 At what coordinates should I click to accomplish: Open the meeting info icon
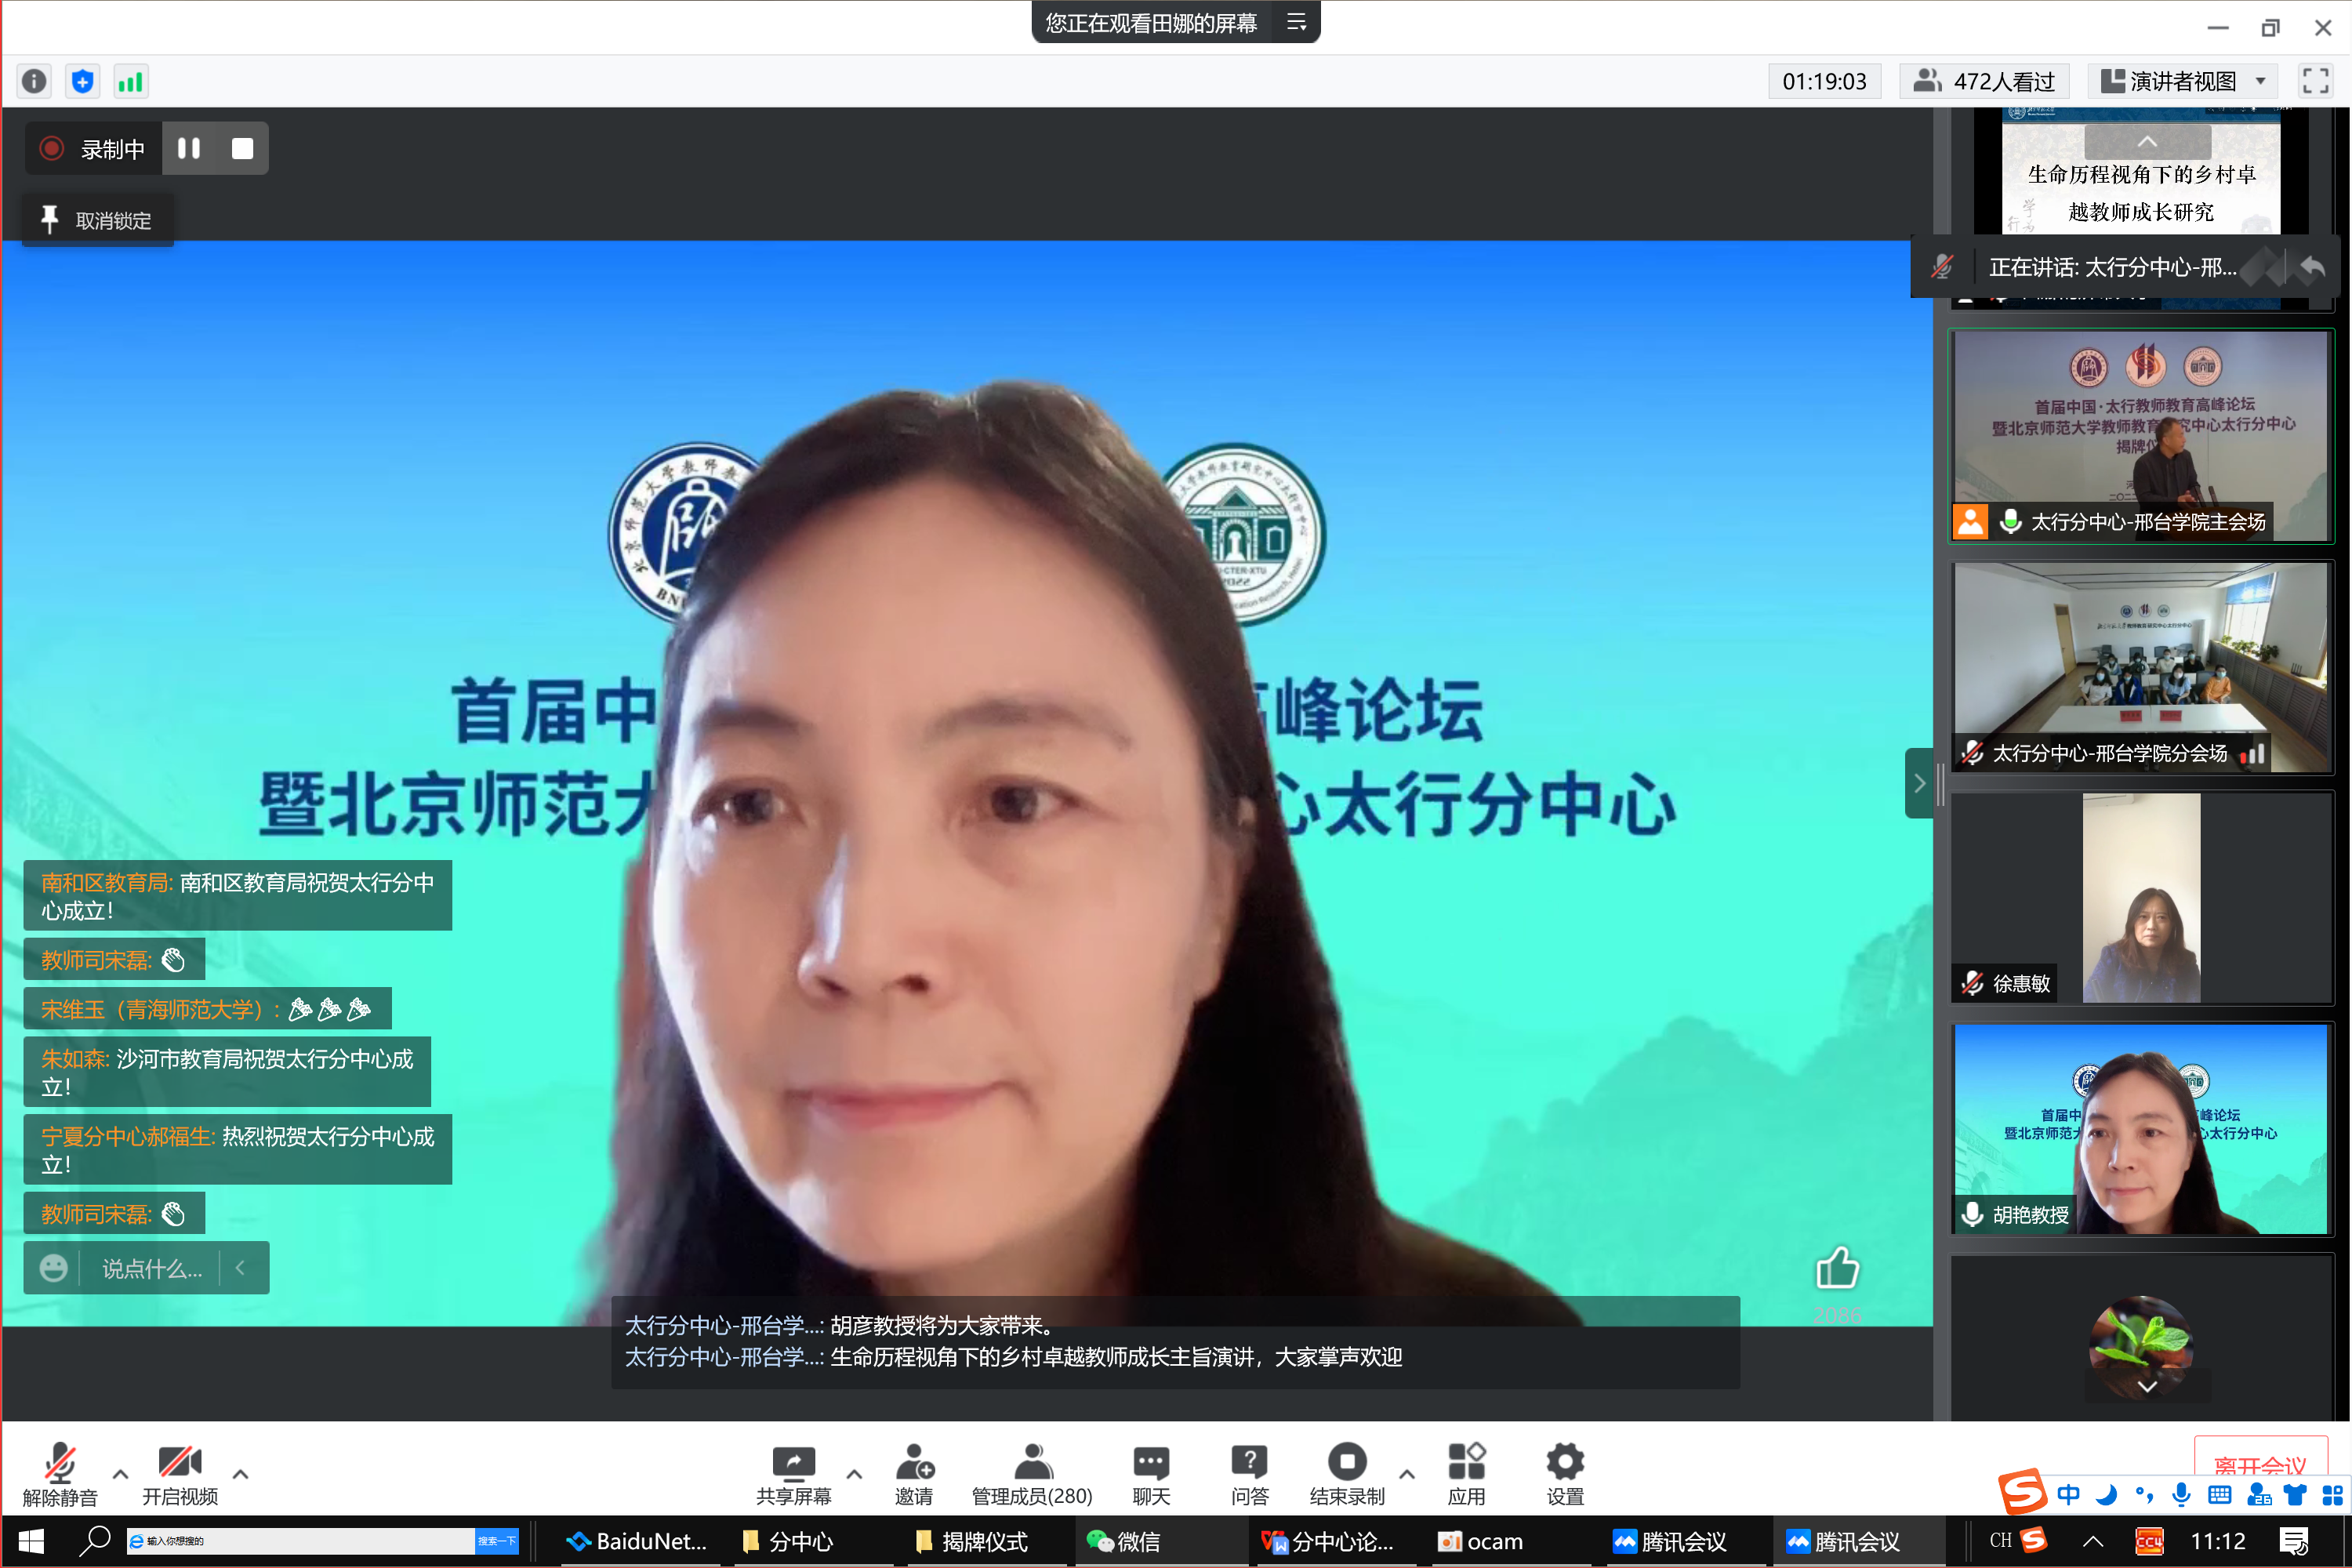[x=34, y=81]
